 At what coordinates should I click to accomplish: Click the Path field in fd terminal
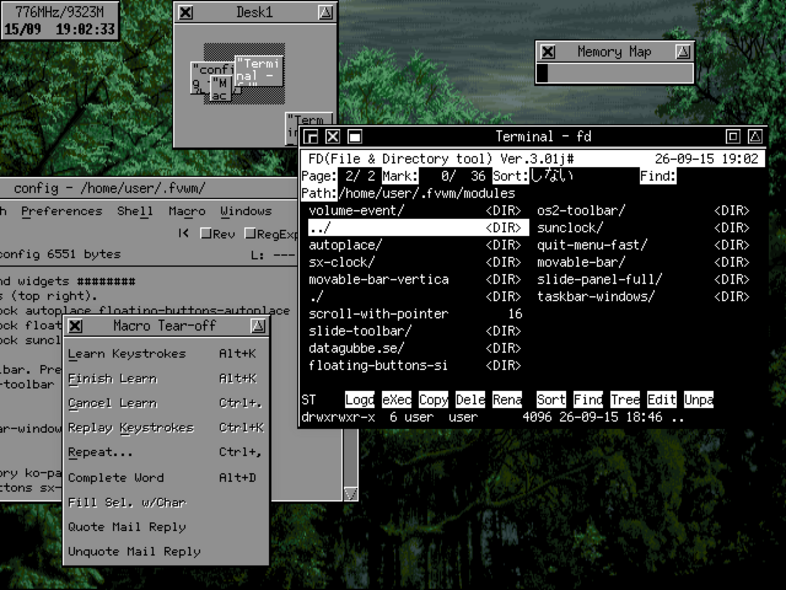point(426,193)
